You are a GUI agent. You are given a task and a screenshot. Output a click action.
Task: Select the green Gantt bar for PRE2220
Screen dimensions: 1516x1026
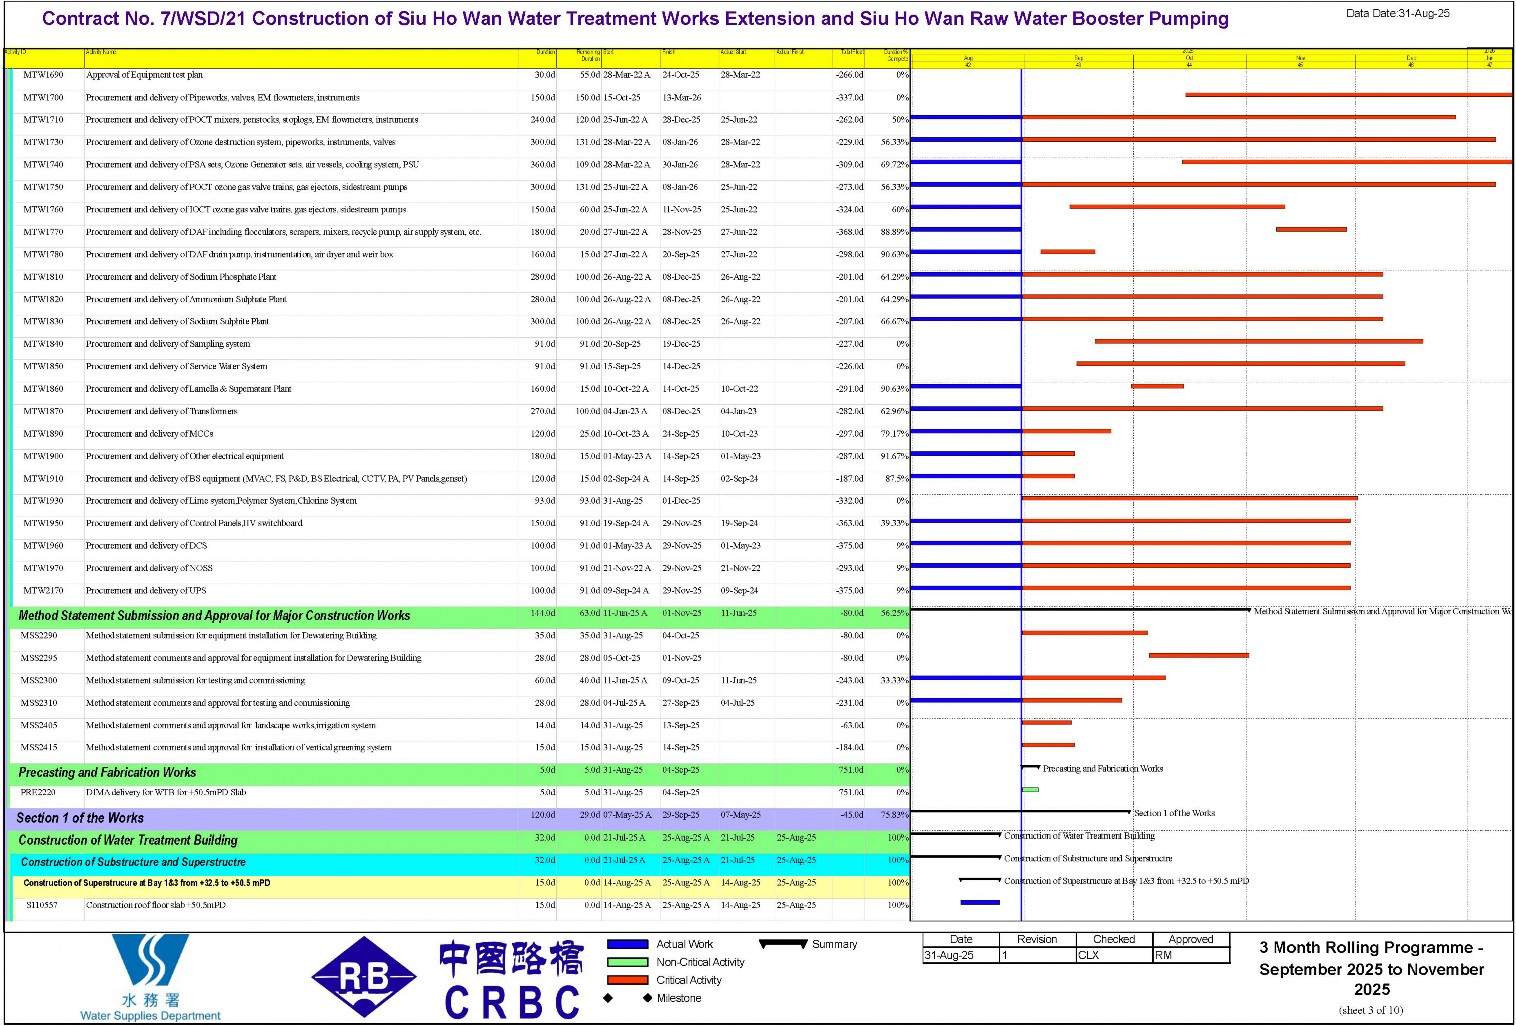pos(1030,790)
